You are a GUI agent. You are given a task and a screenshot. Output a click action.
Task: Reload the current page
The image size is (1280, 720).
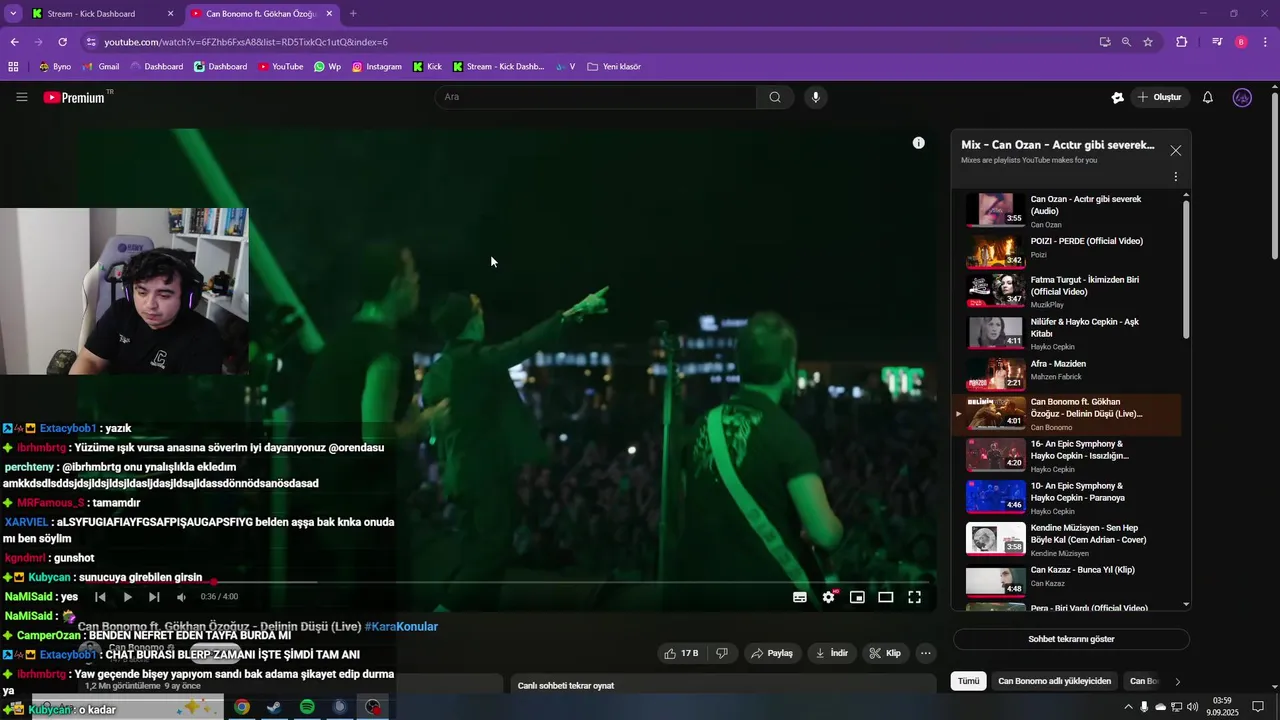click(62, 42)
